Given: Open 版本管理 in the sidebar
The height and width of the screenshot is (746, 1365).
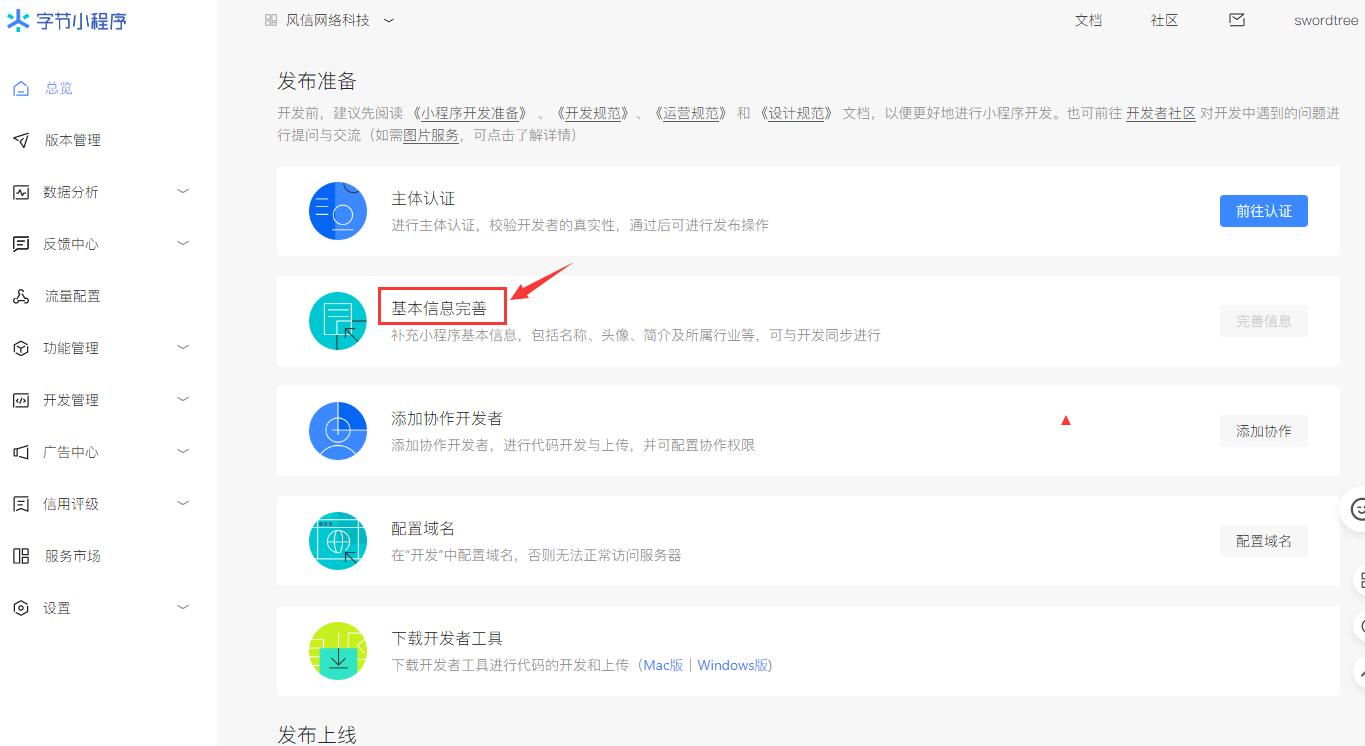Looking at the screenshot, I should (x=72, y=140).
